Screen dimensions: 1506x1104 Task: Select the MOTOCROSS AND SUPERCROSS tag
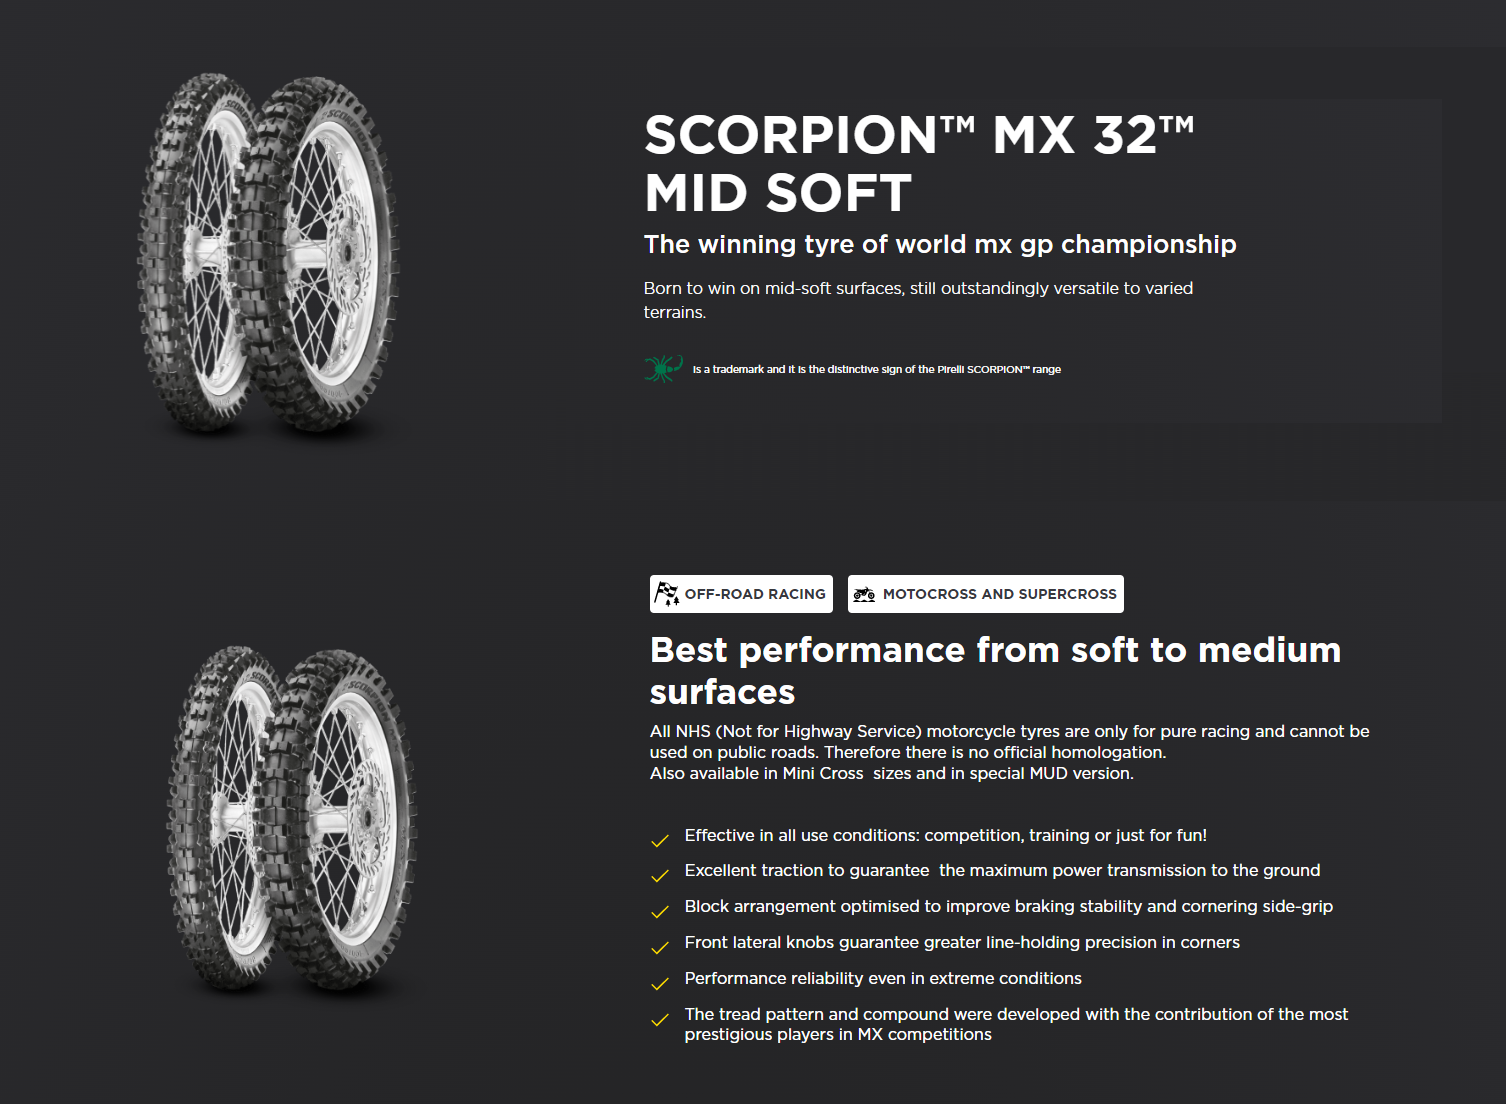click(x=986, y=594)
